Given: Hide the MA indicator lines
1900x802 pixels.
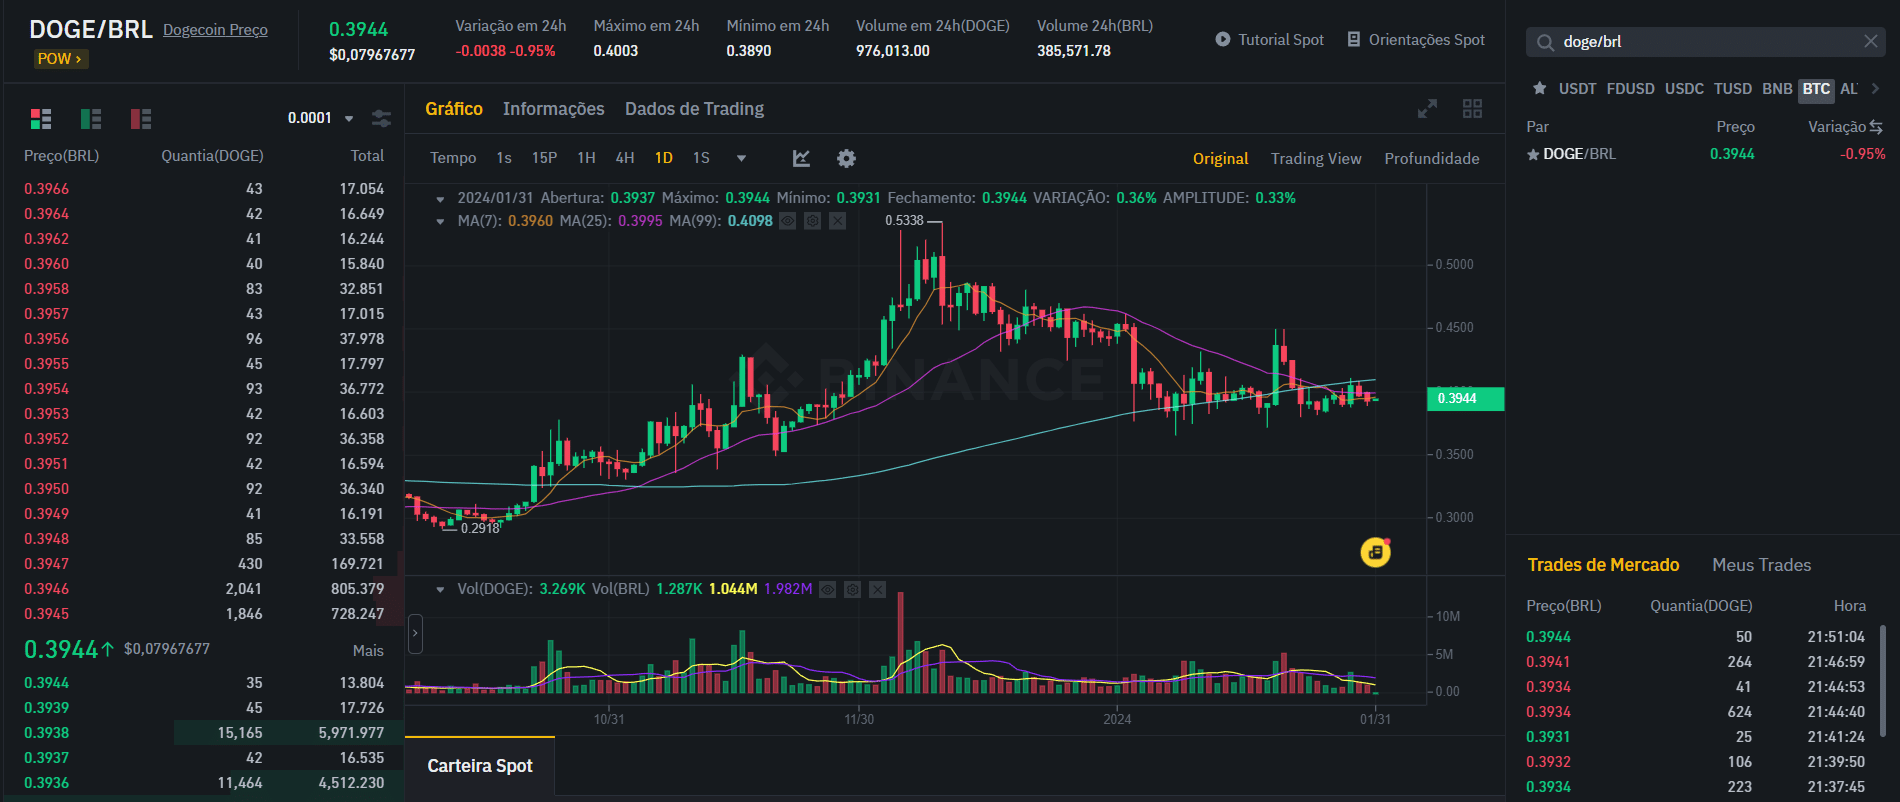Looking at the screenshot, I should pyautogui.click(x=787, y=221).
